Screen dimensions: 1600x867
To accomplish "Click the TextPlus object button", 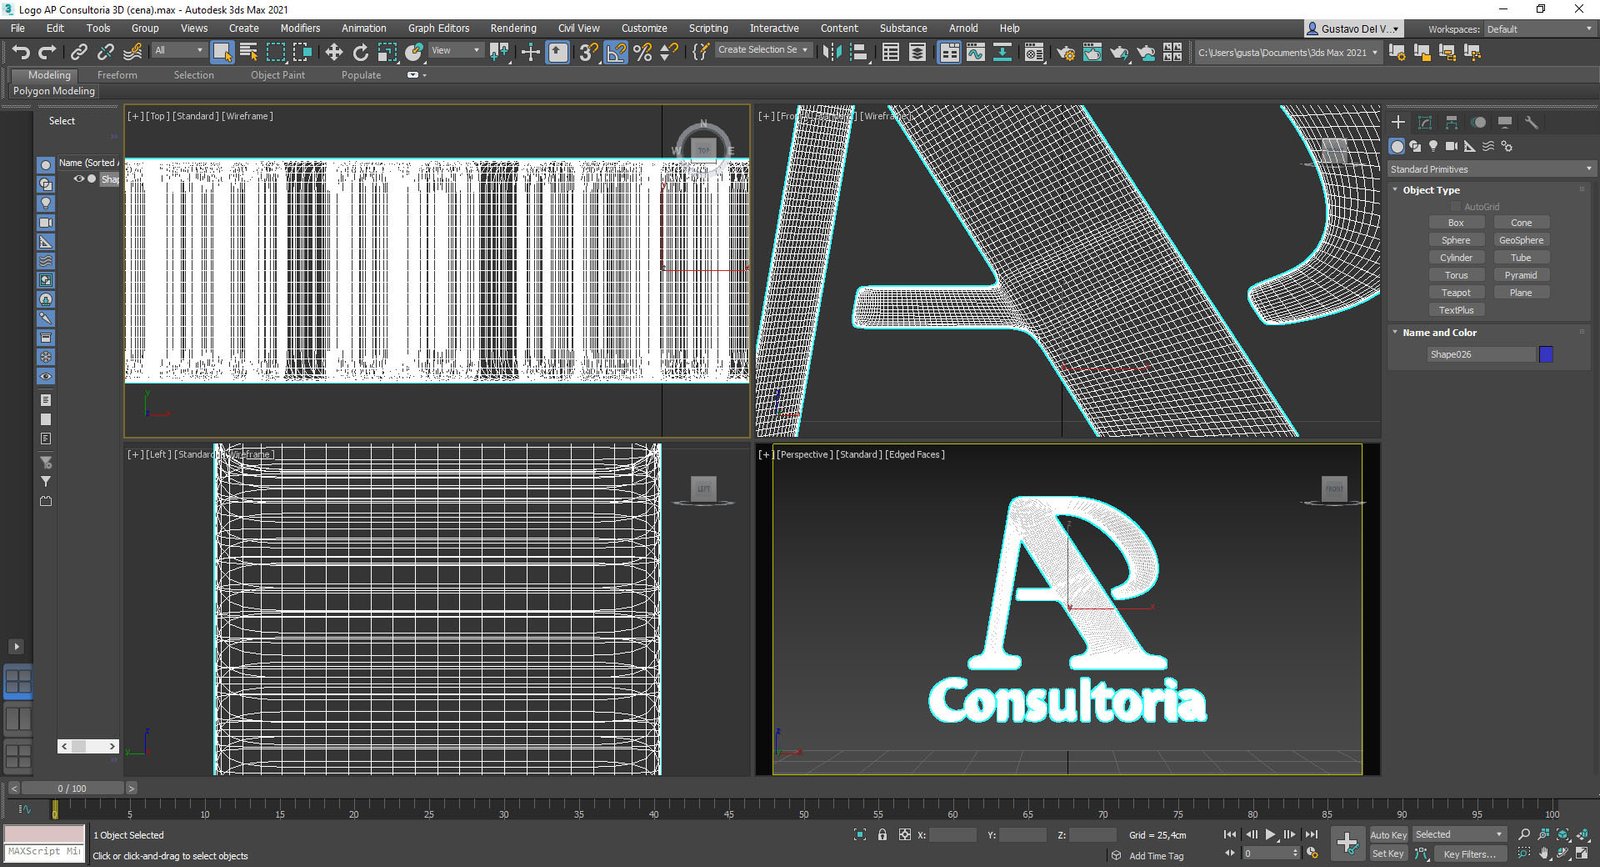I will point(1456,310).
